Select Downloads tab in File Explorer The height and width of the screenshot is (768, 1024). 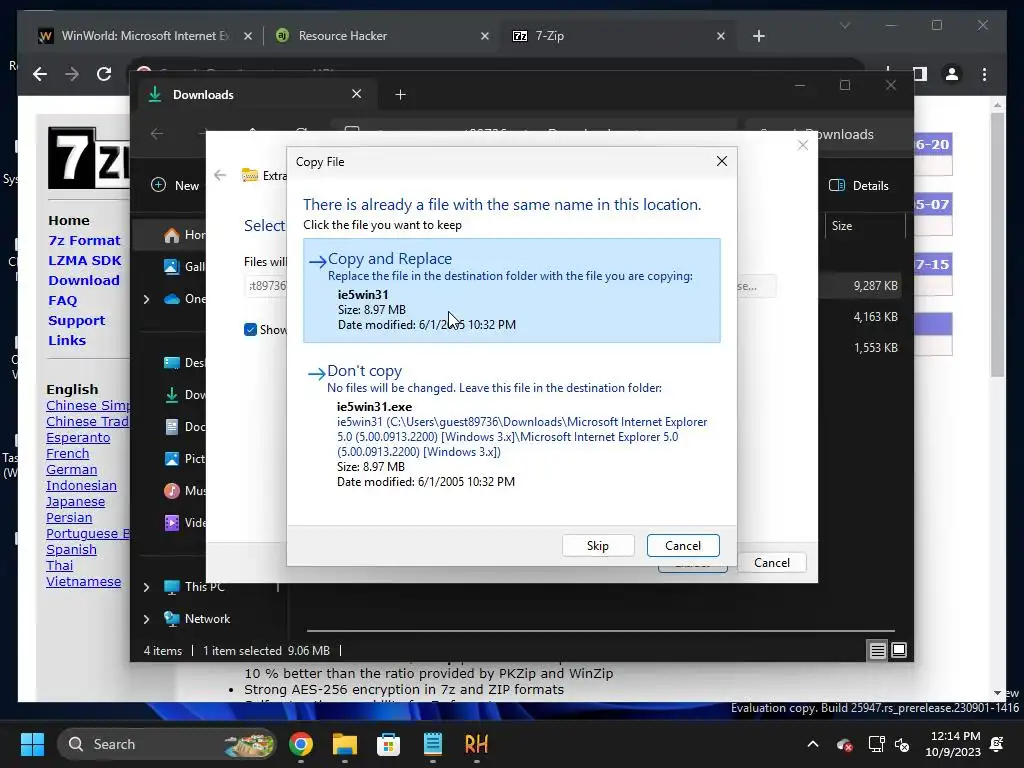tap(255, 95)
